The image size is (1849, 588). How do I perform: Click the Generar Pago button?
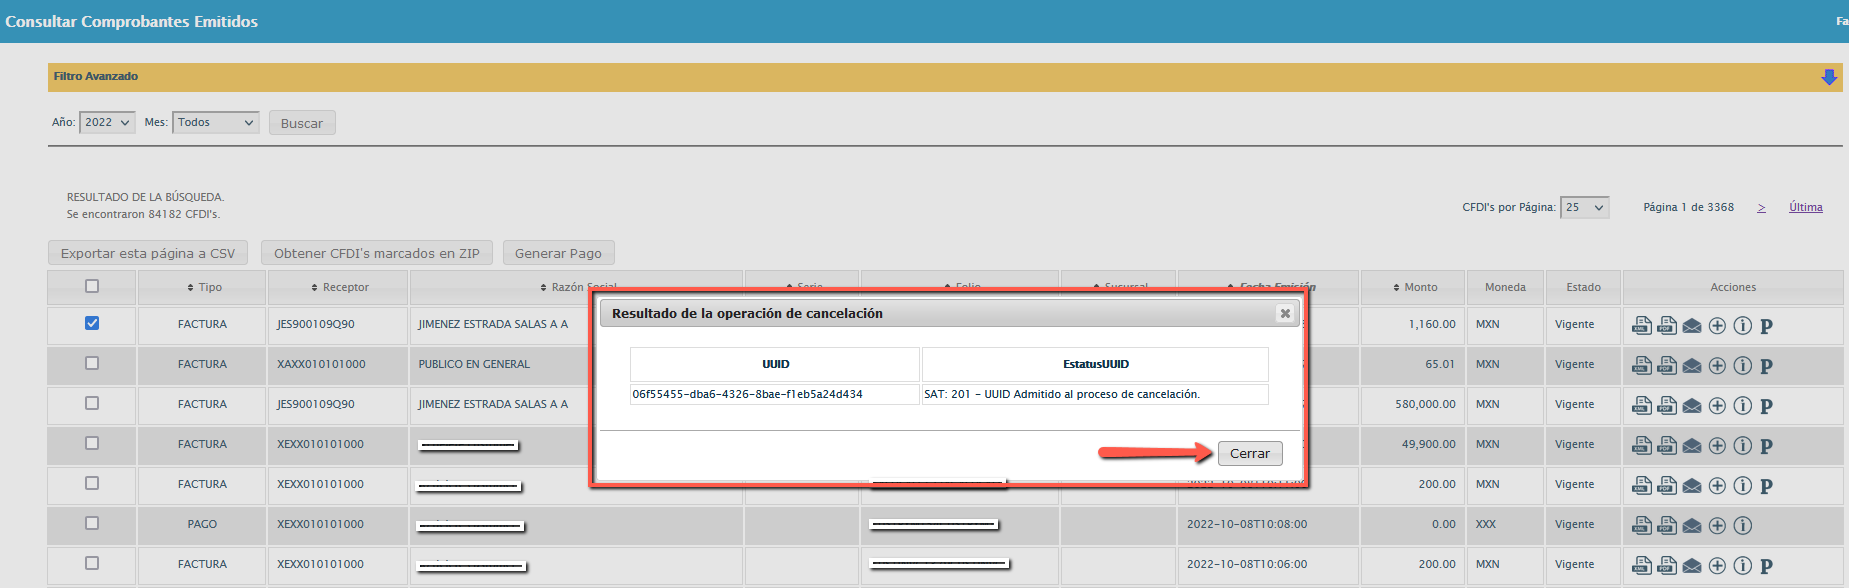click(558, 253)
